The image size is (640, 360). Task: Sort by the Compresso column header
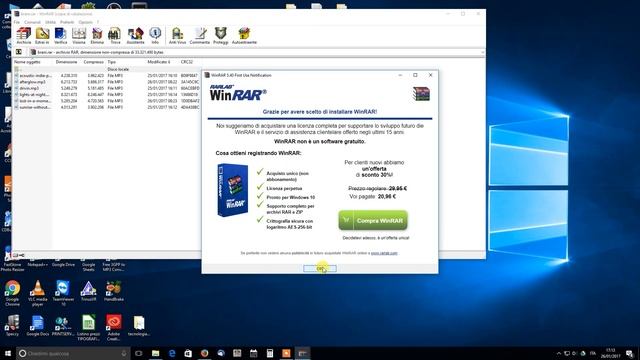coord(93,62)
